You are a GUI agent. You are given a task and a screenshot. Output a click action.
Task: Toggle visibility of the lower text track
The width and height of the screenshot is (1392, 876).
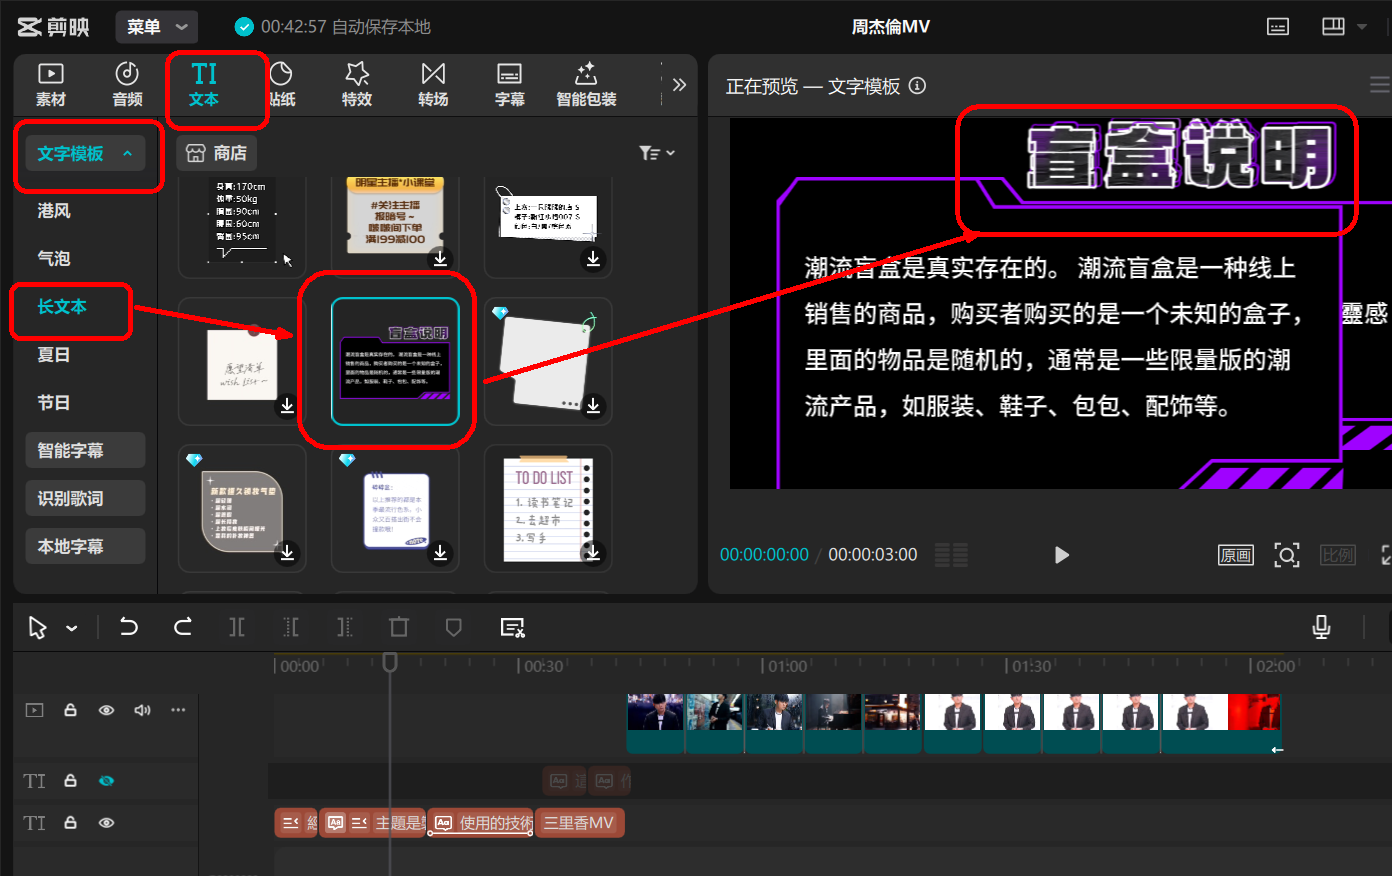(x=106, y=823)
